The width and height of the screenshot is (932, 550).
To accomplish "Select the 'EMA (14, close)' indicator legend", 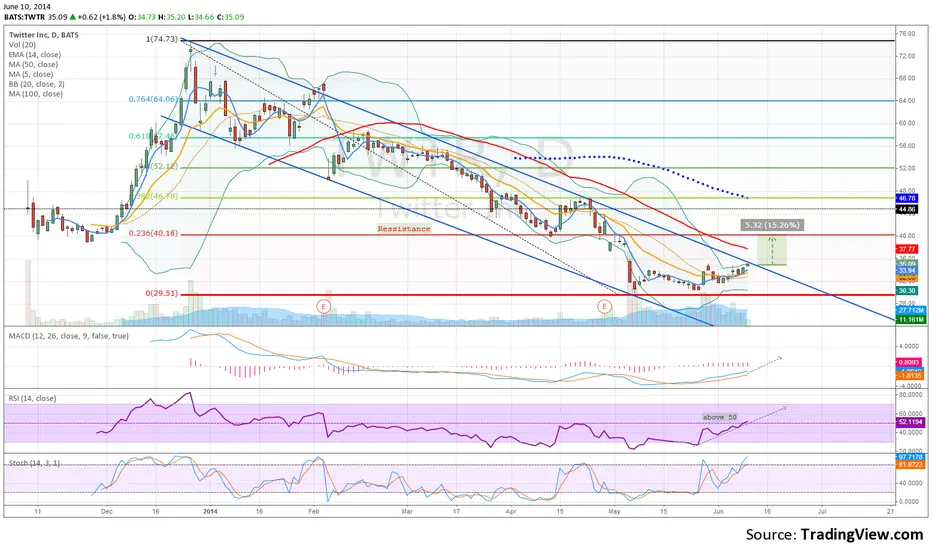I will 34,55.
